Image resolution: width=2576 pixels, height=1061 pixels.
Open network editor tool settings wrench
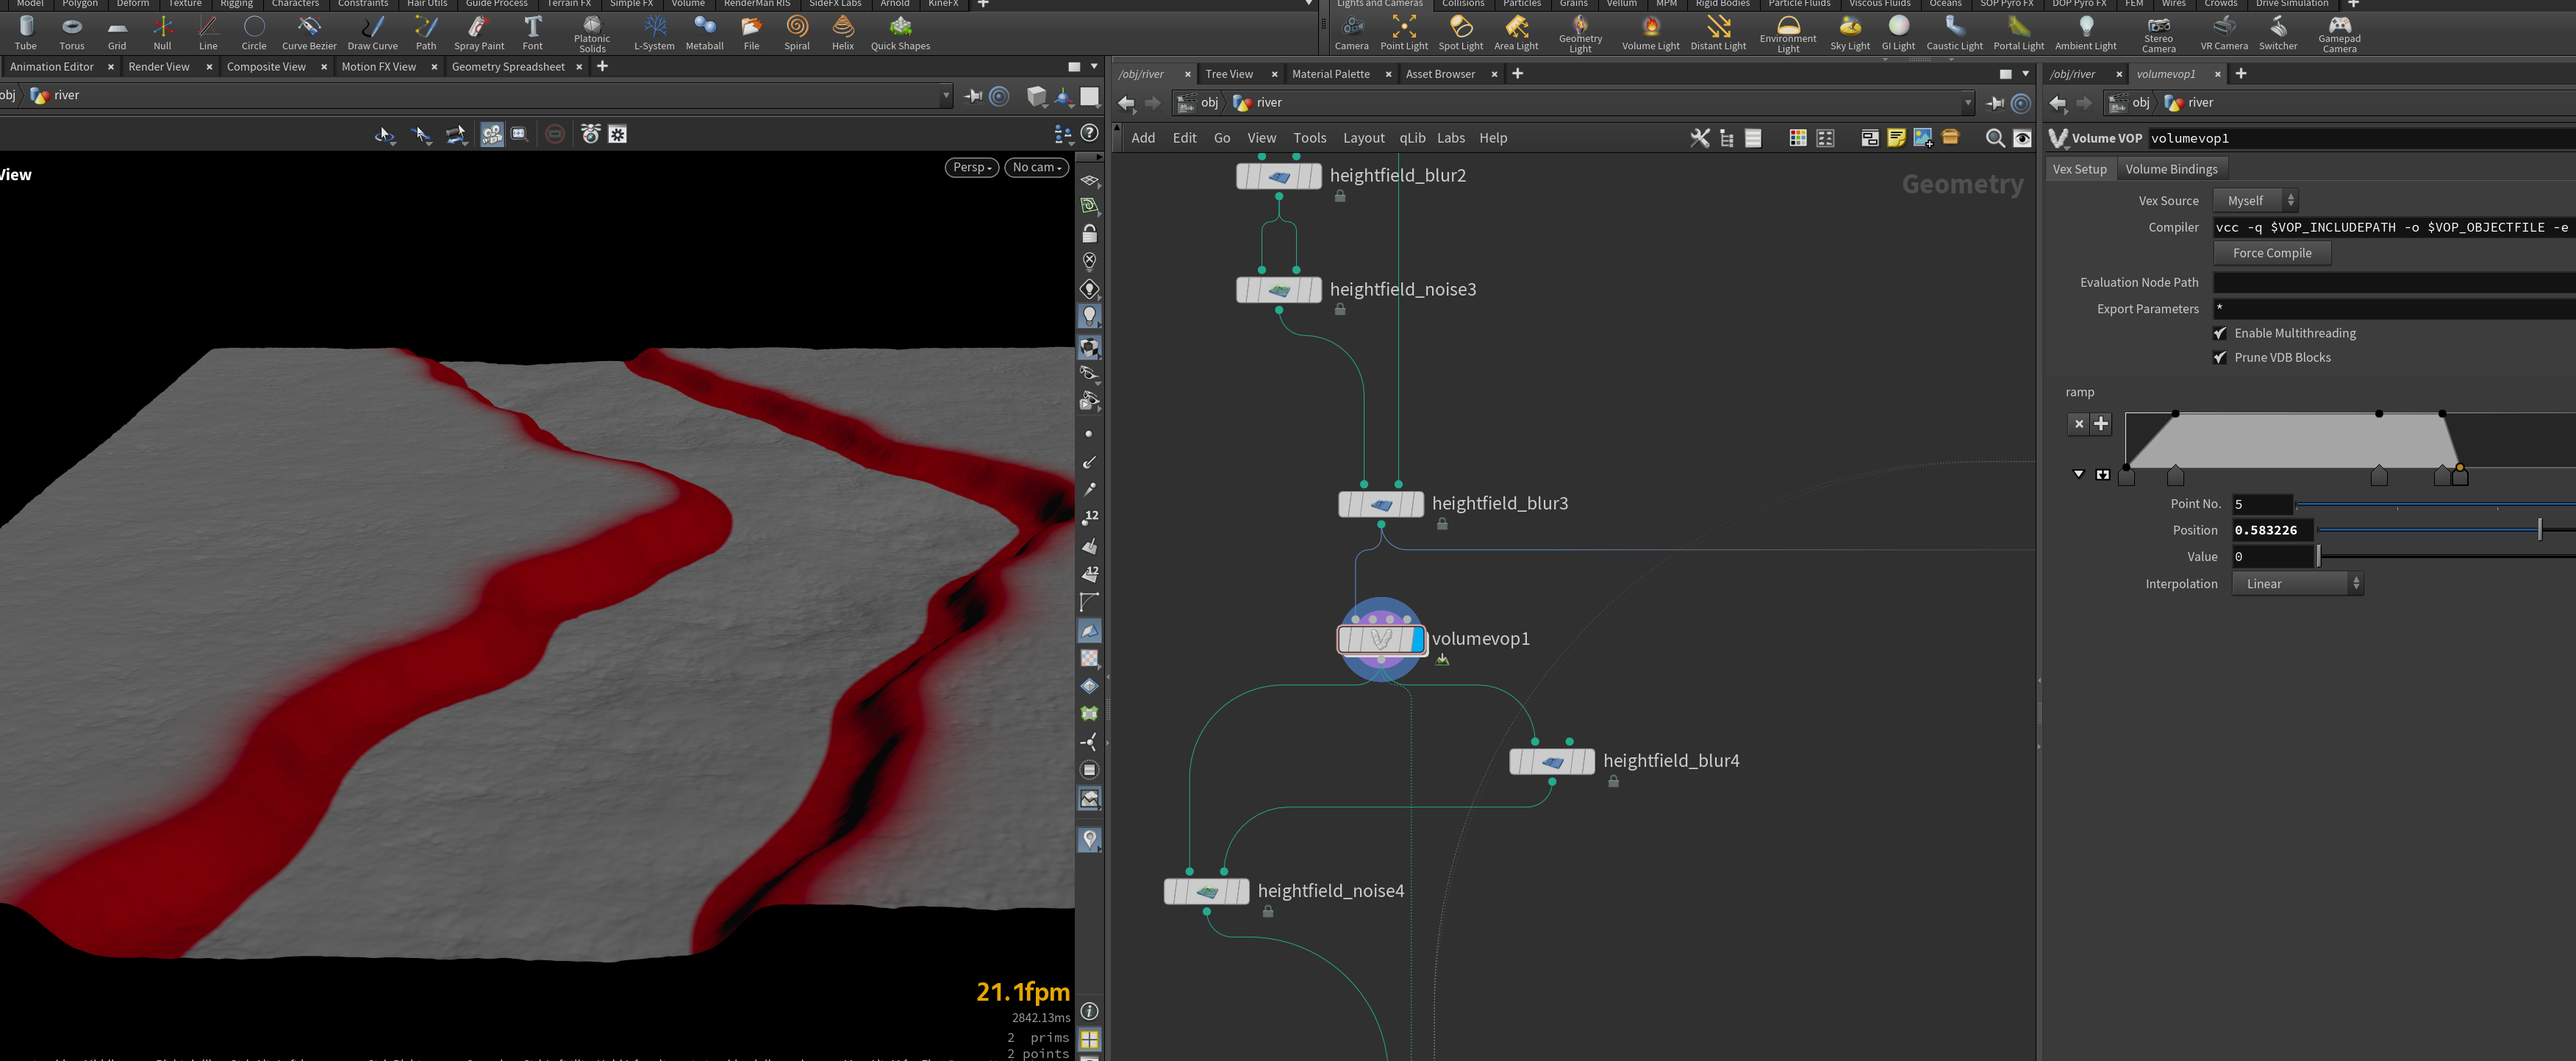(1699, 138)
